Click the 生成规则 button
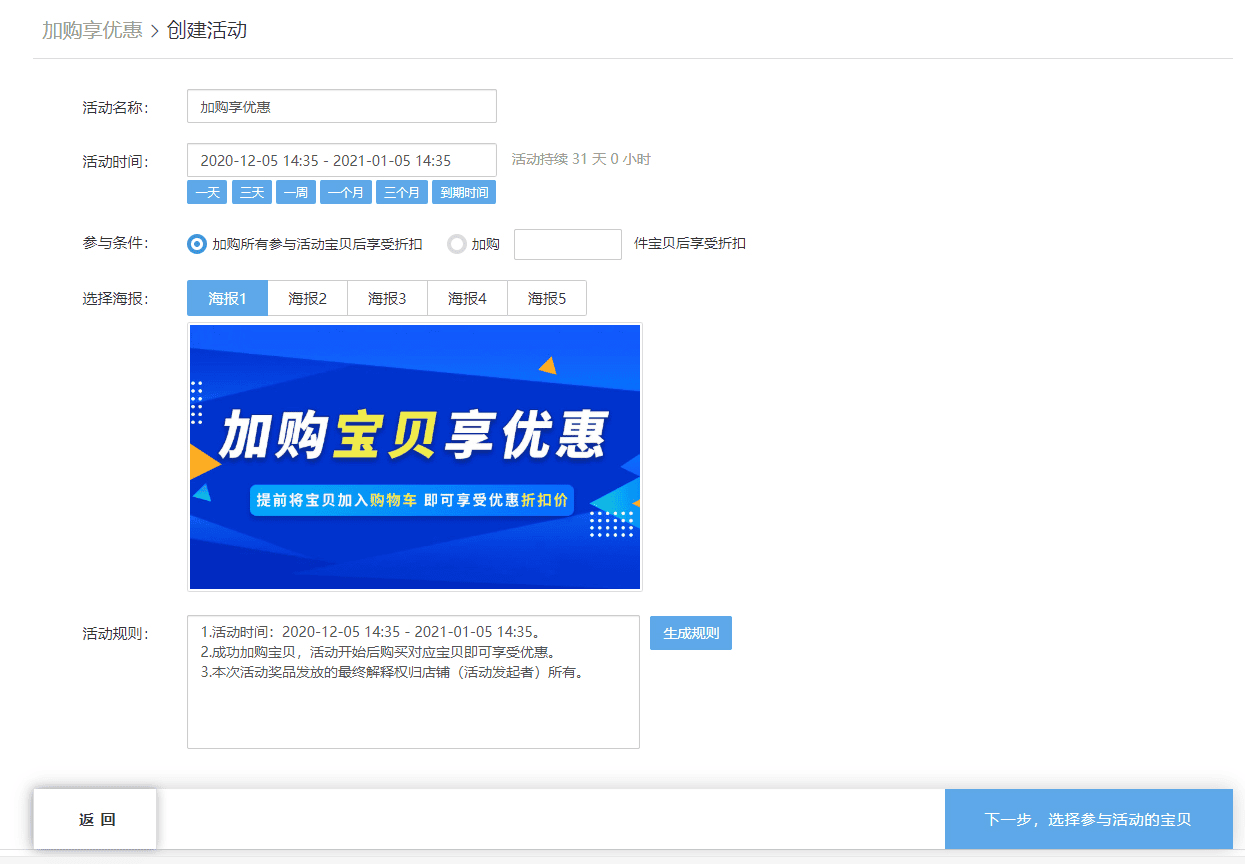The height and width of the screenshot is (864, 1245). click(x=690, y=632)
